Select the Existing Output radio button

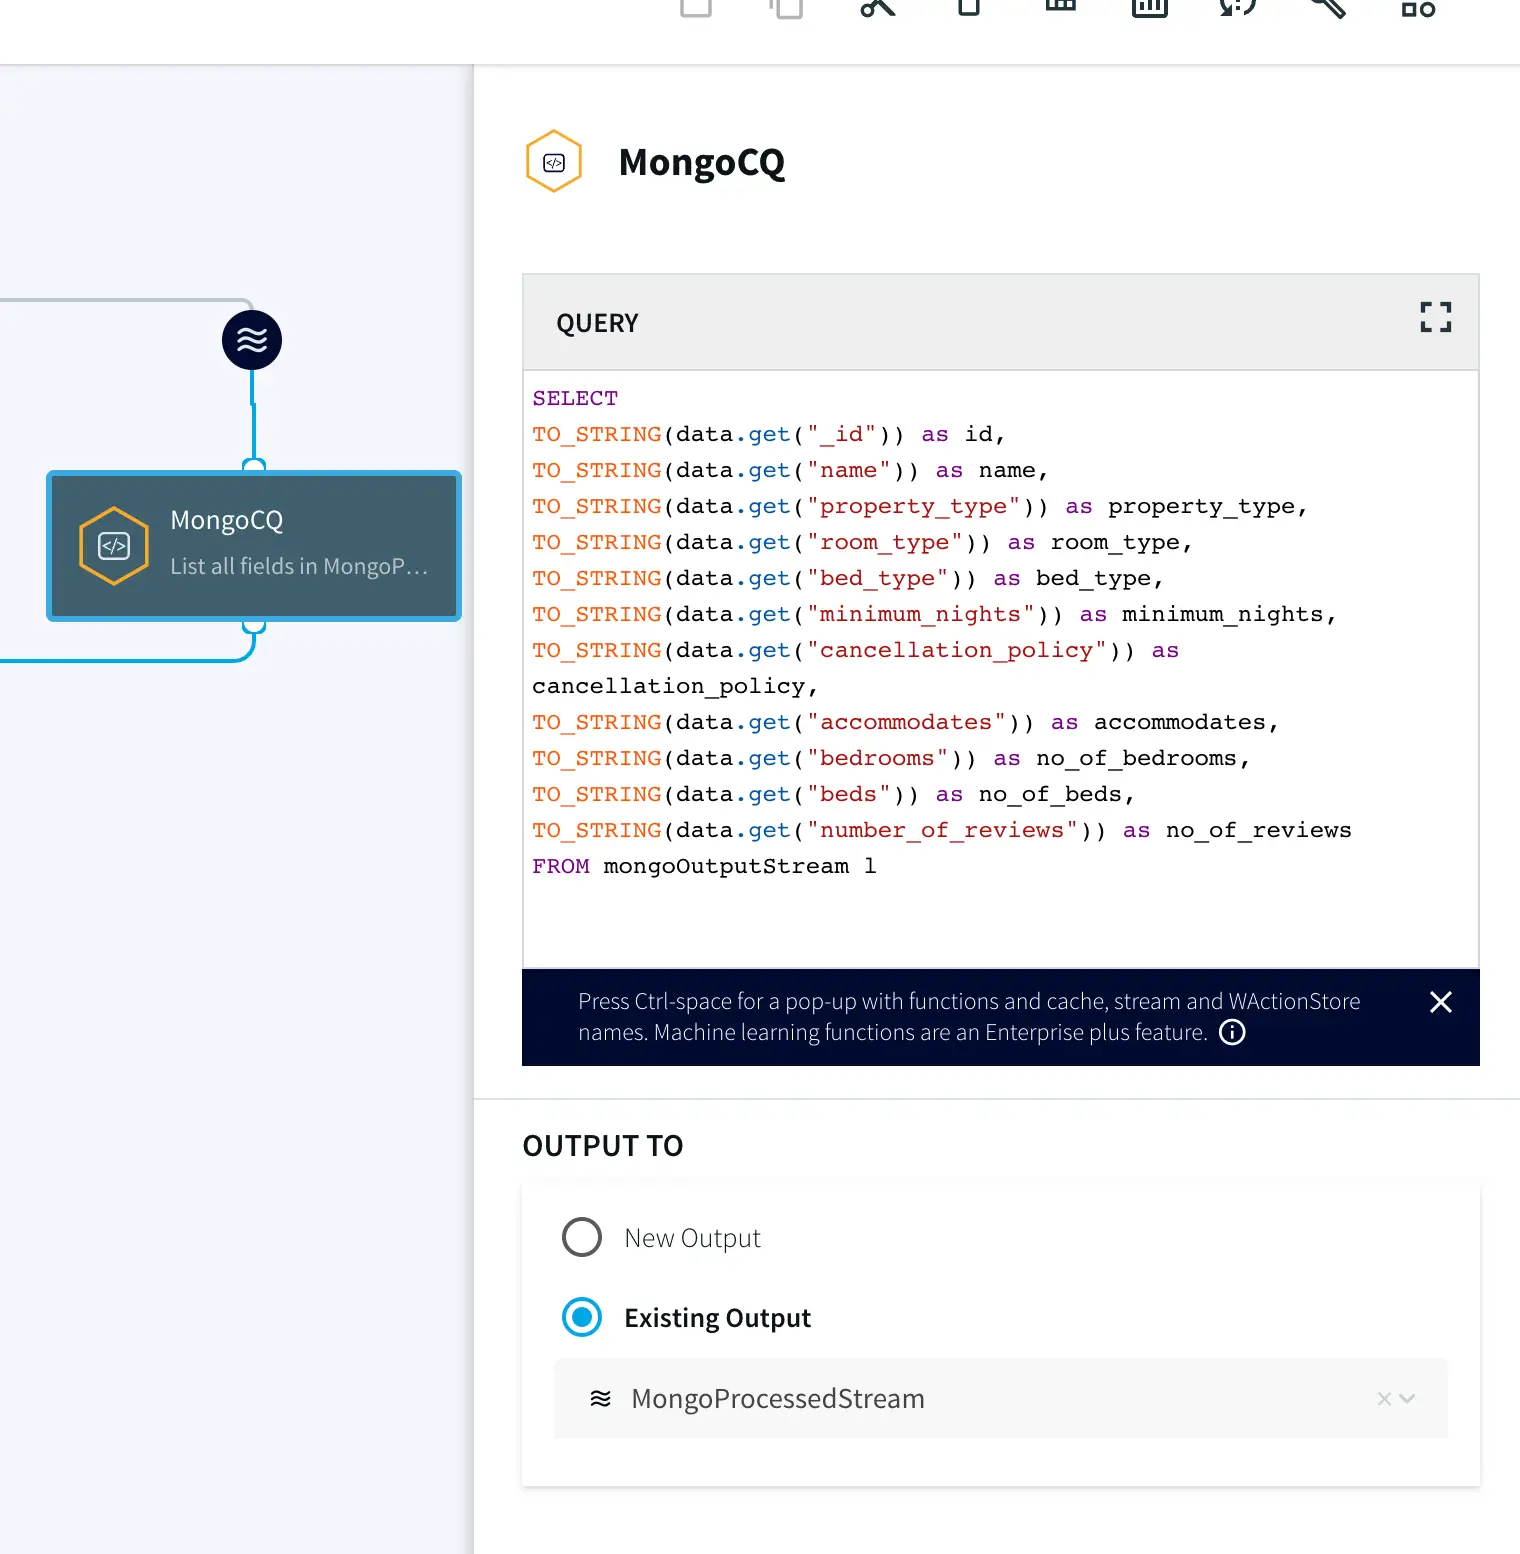(582, 1317)
